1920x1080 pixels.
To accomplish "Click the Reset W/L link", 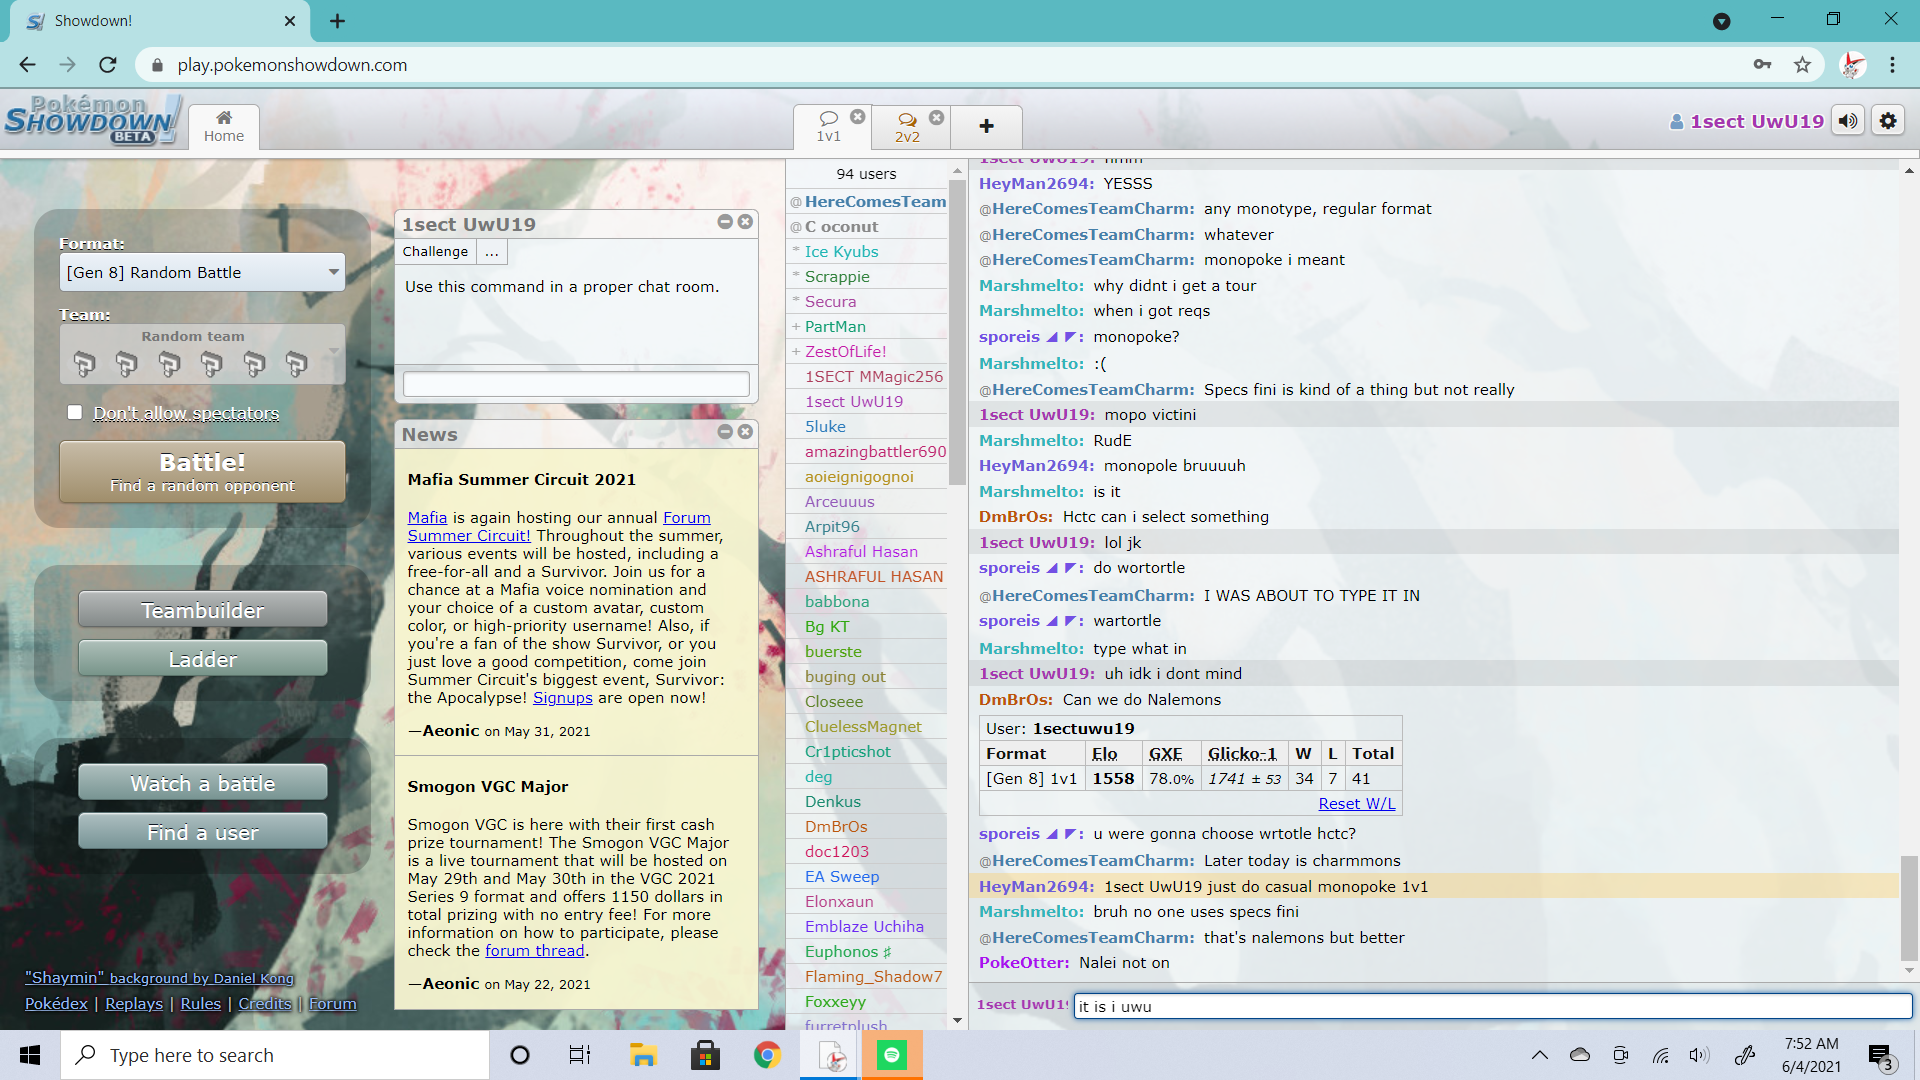I will coord(1357,802).
